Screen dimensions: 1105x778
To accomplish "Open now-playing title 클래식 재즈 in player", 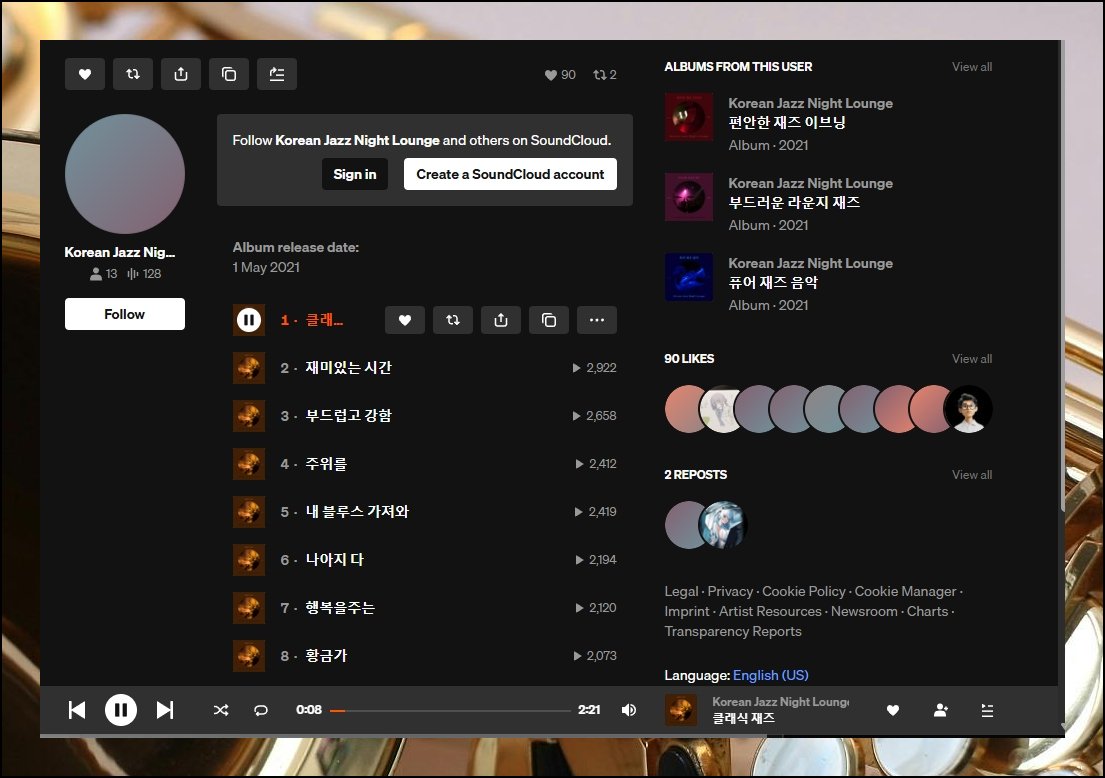I will coord(743,718).
